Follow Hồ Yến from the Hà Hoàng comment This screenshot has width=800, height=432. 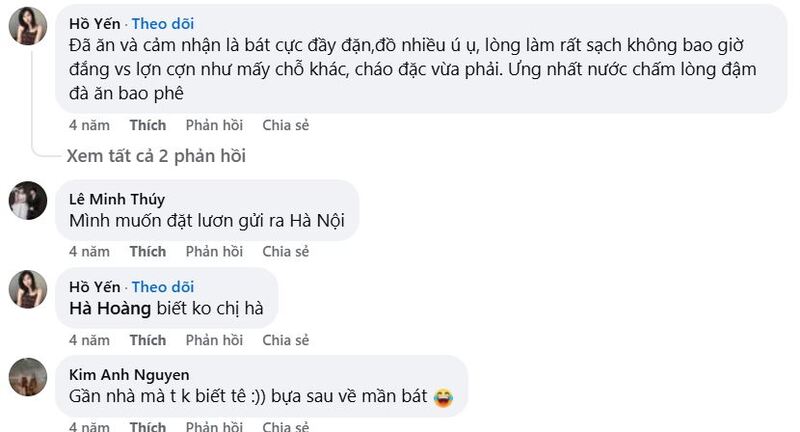tap(163, 287)
